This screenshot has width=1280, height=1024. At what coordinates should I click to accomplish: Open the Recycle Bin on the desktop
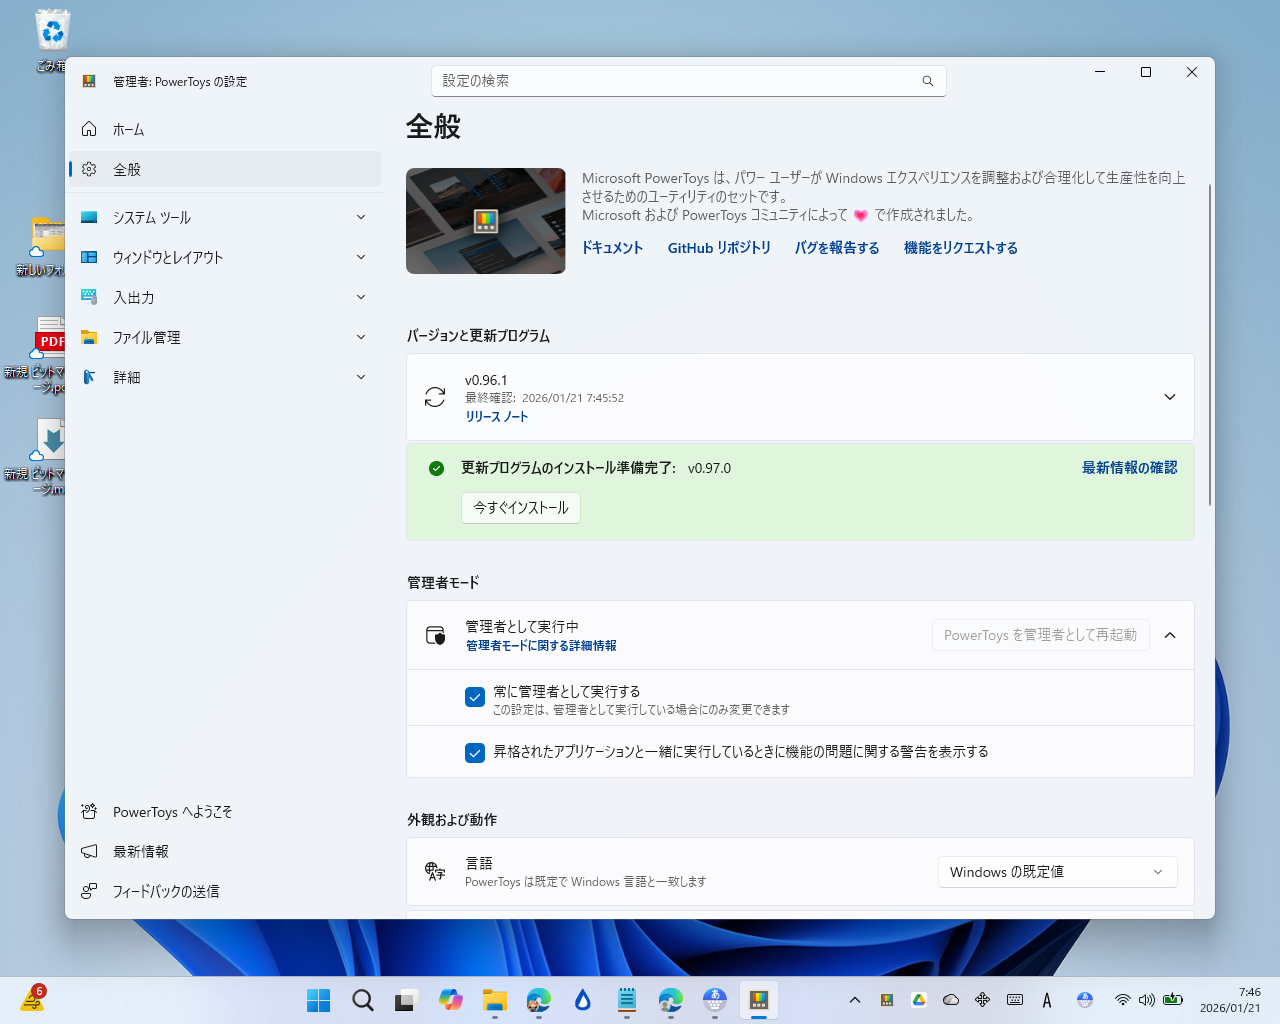(x=52, y=42)
